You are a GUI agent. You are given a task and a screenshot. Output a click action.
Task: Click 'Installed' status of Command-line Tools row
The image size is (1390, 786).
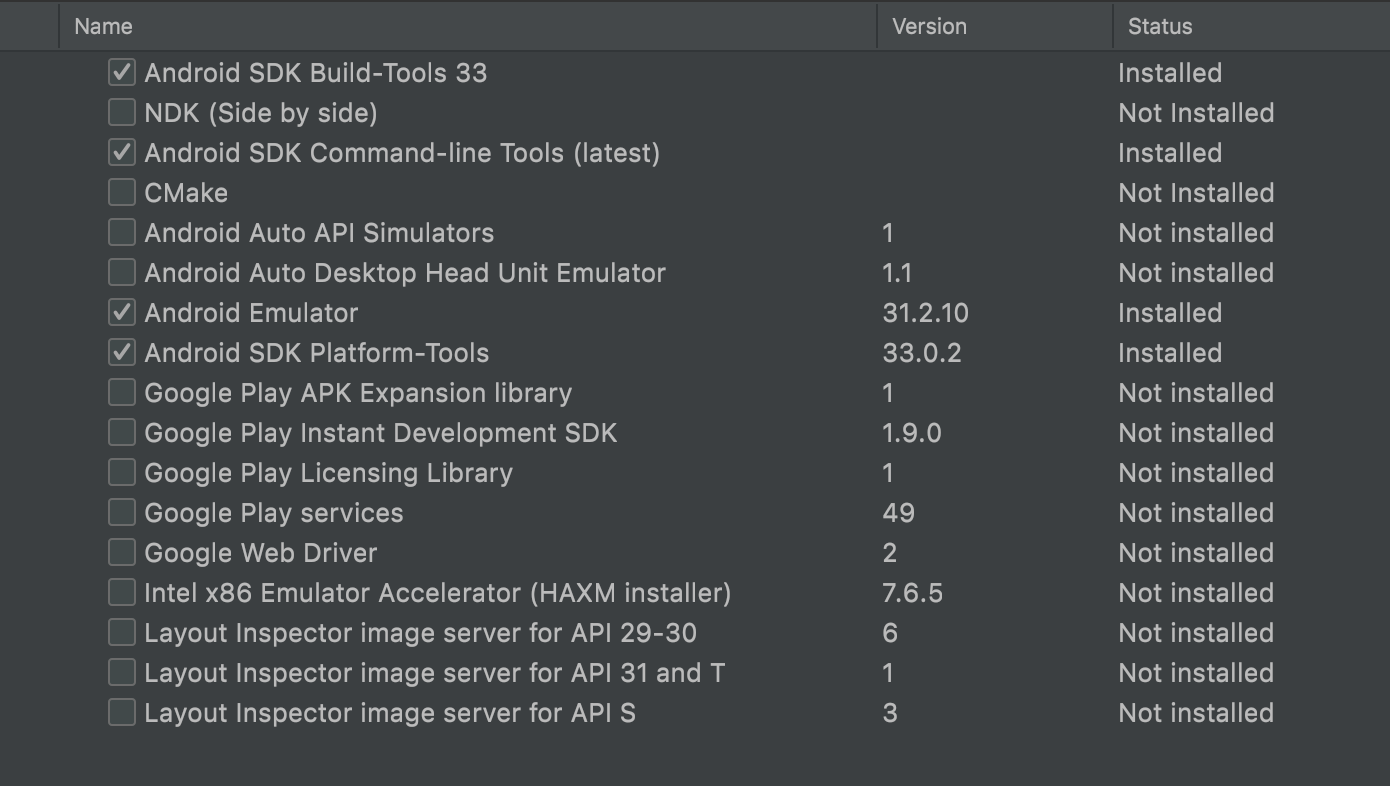tap(1170, 153)
